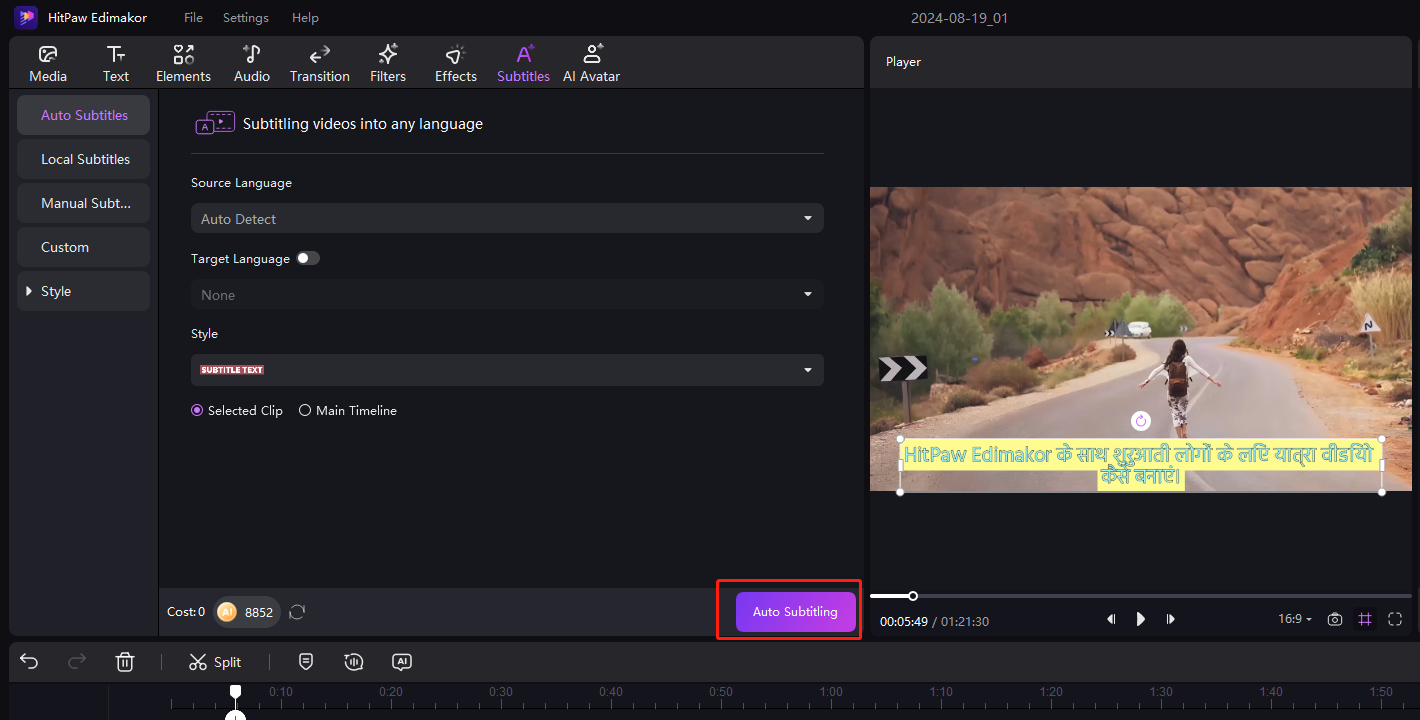This screenshot has width=1420, height=720.
Task: Open the AI Avatar tab
Action: [592, 64]
